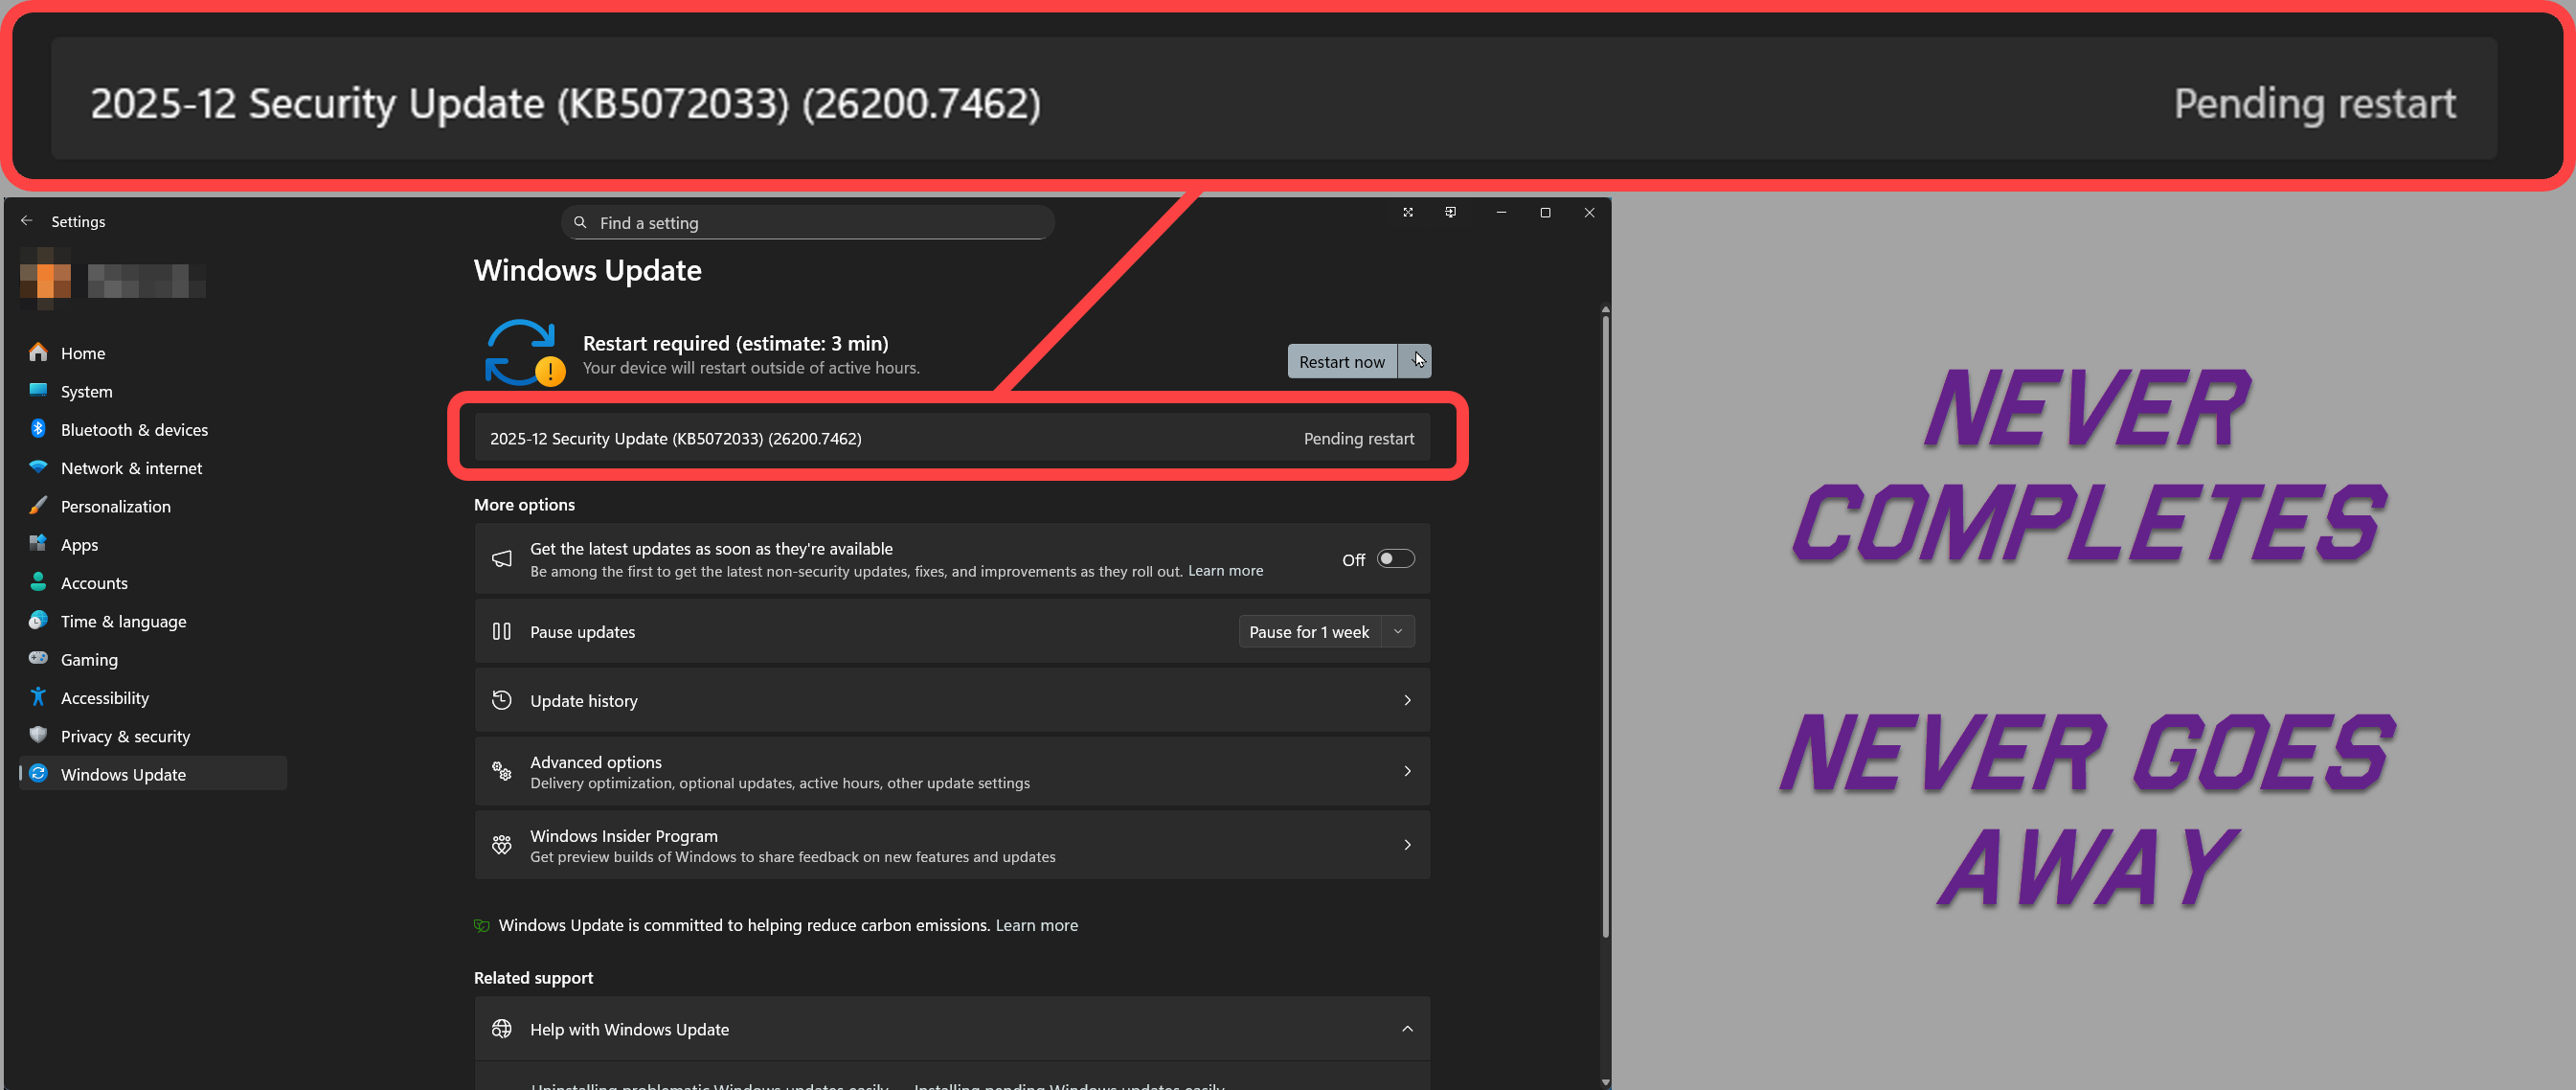Viewport: 2576px width, 1090px height.
Task: Click the search magnifier icon
Action: click(580, 222)
